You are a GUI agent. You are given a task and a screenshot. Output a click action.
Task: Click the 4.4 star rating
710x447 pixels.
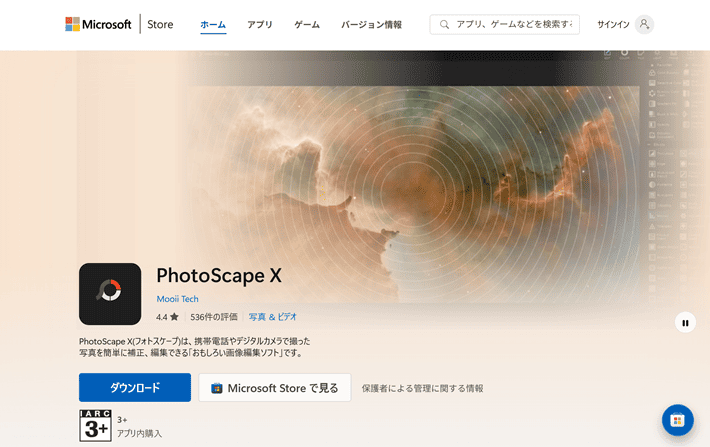pyautogui.click(x=167, y=317)
